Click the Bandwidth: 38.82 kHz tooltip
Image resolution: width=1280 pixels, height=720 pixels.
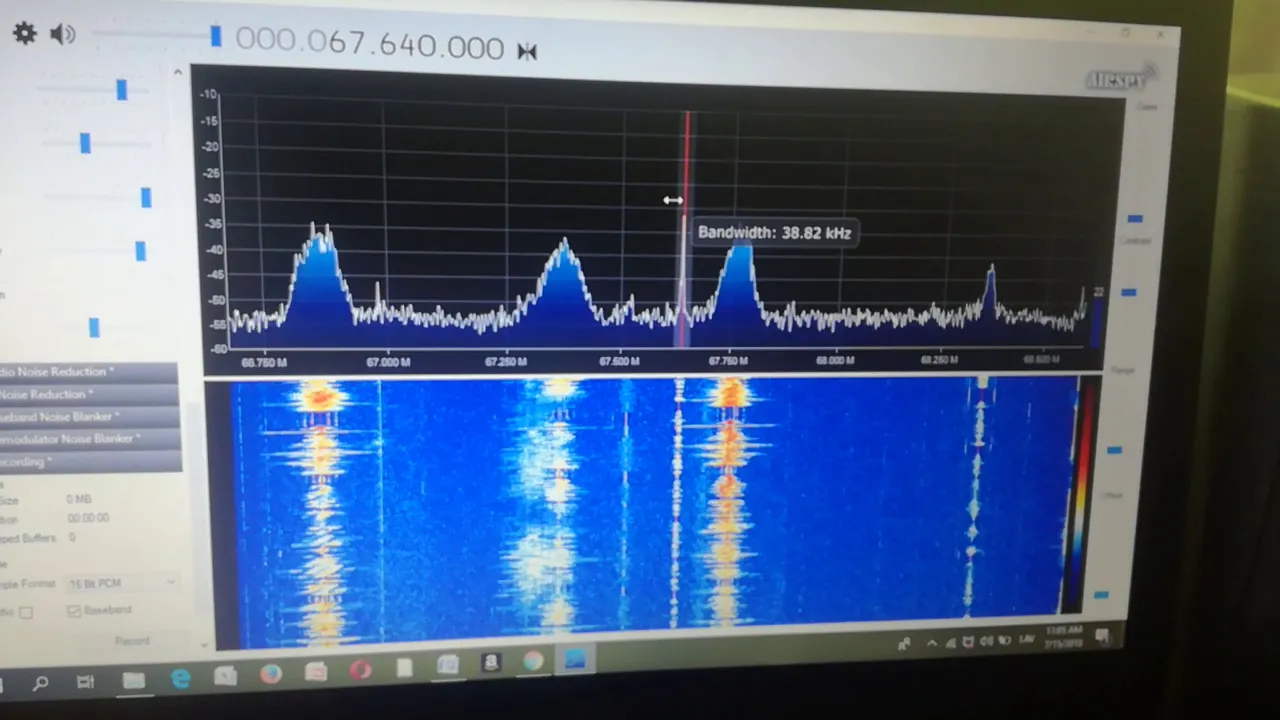coord(774,233)
